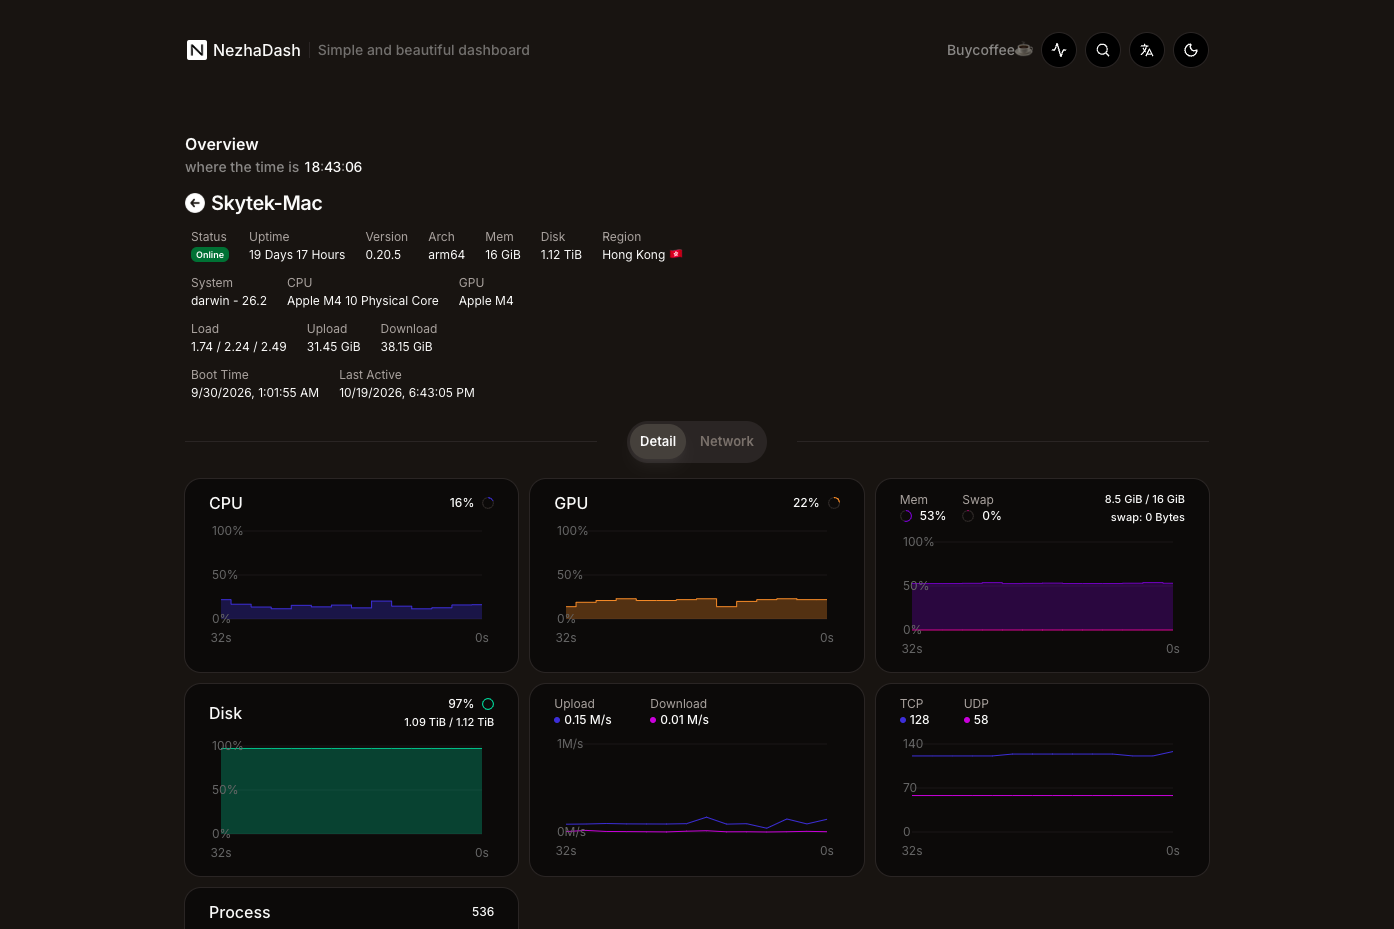Click the TCP legend dot
This screenshot has height=929, width=1394.
point(903,720)
